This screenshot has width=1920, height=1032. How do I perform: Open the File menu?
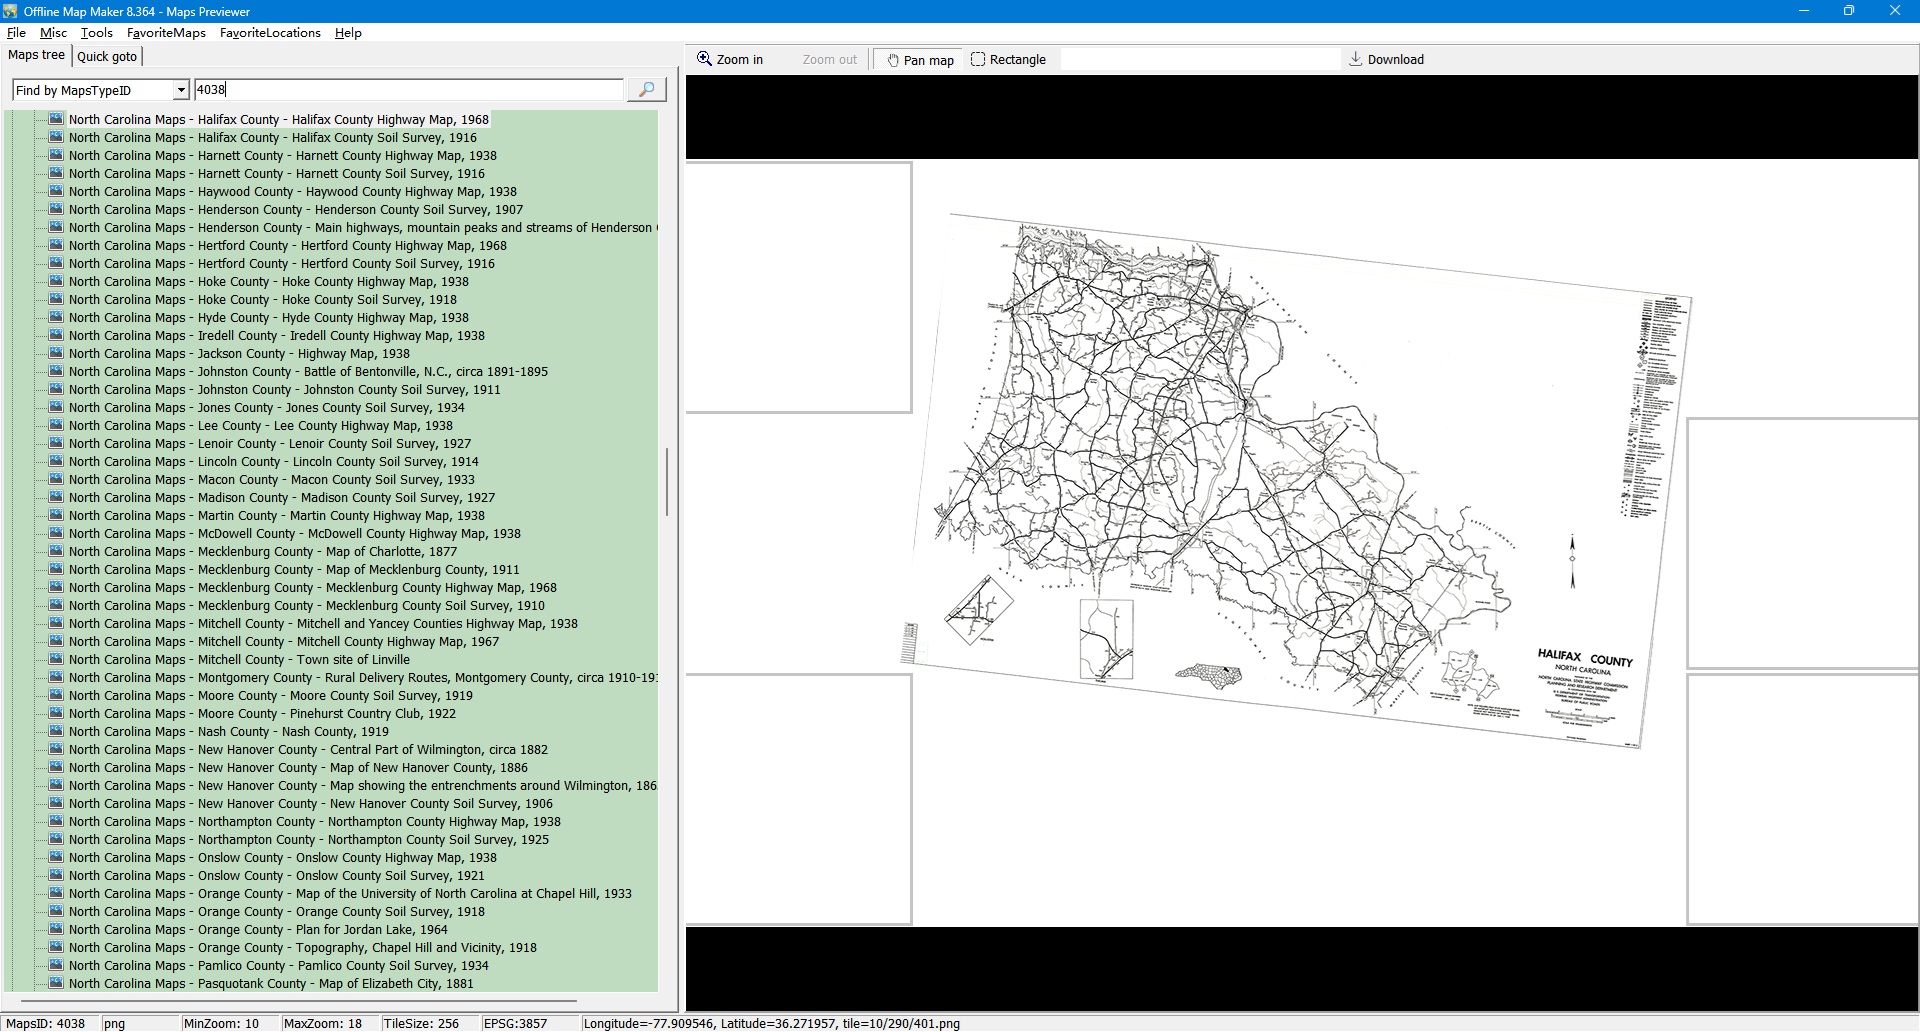point(16,33)
